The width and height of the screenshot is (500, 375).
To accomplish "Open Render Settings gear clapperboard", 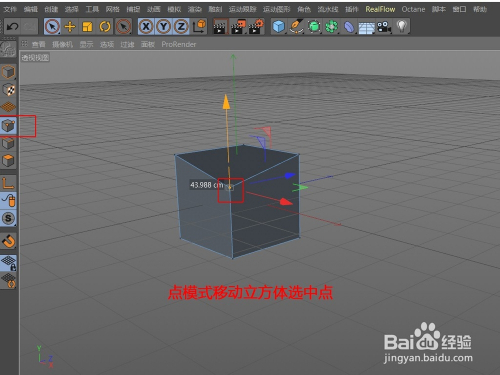I will 256,26.
